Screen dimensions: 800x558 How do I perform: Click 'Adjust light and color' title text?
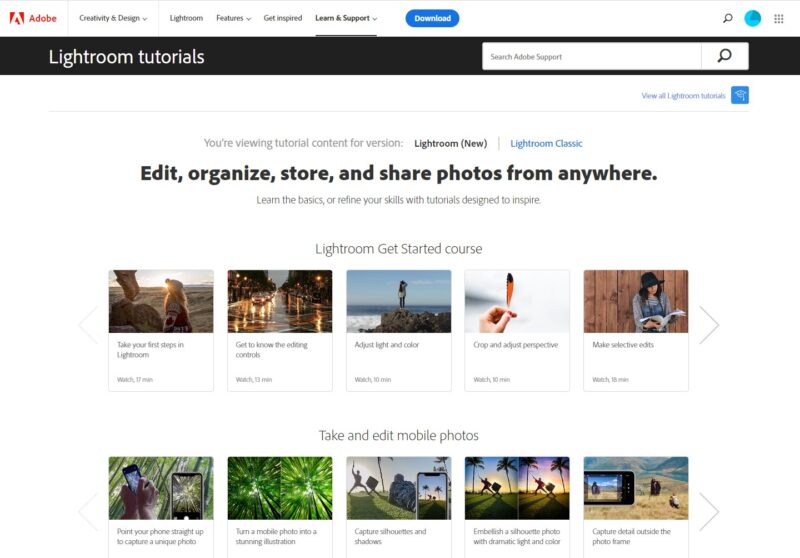[387, 345]
